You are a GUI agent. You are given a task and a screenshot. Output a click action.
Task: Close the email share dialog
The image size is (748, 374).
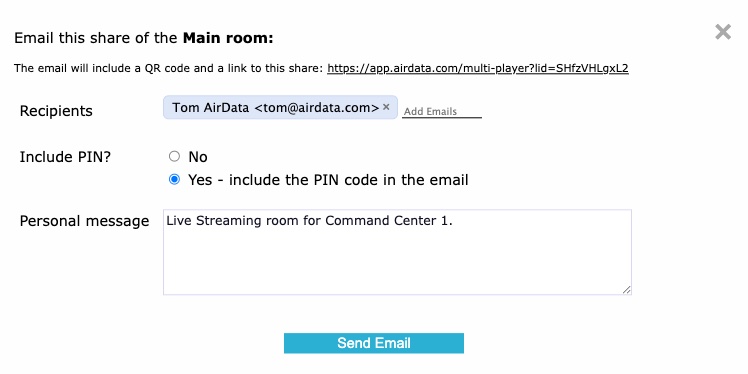pos(723,32)
